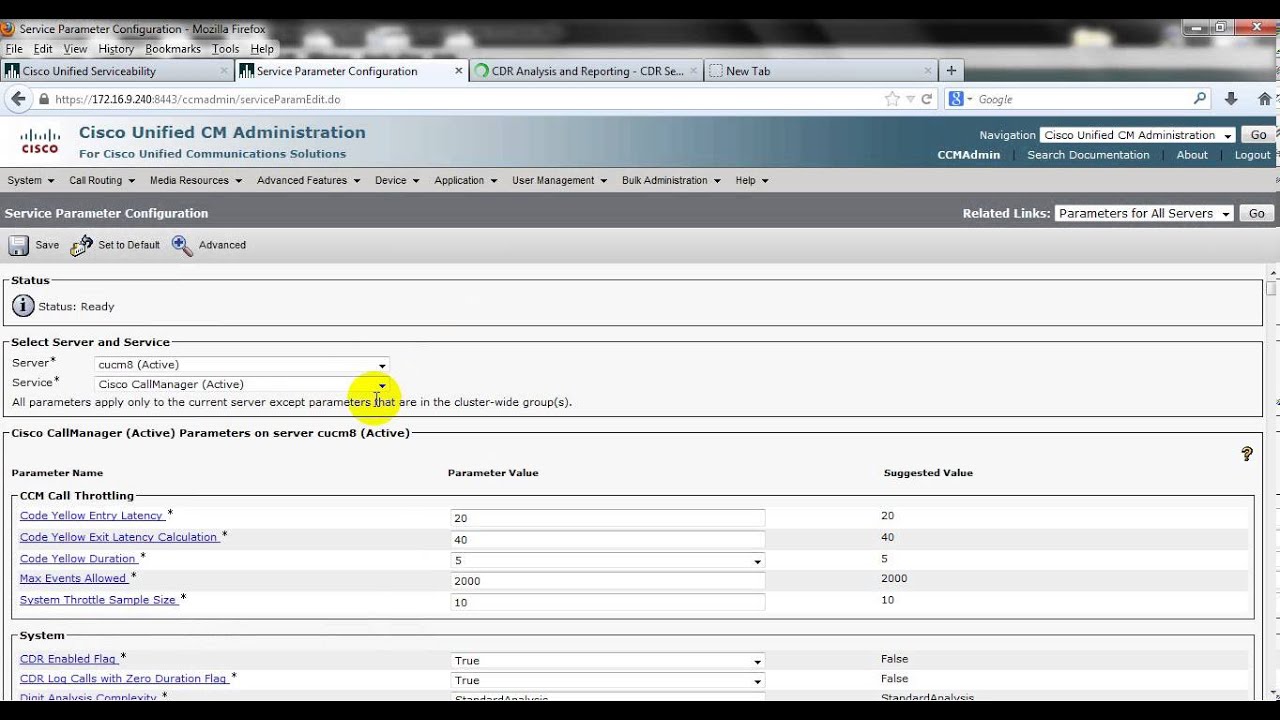Open the Call Routing menu
This screenshot has width=1280, height=720.
(102, 181)
